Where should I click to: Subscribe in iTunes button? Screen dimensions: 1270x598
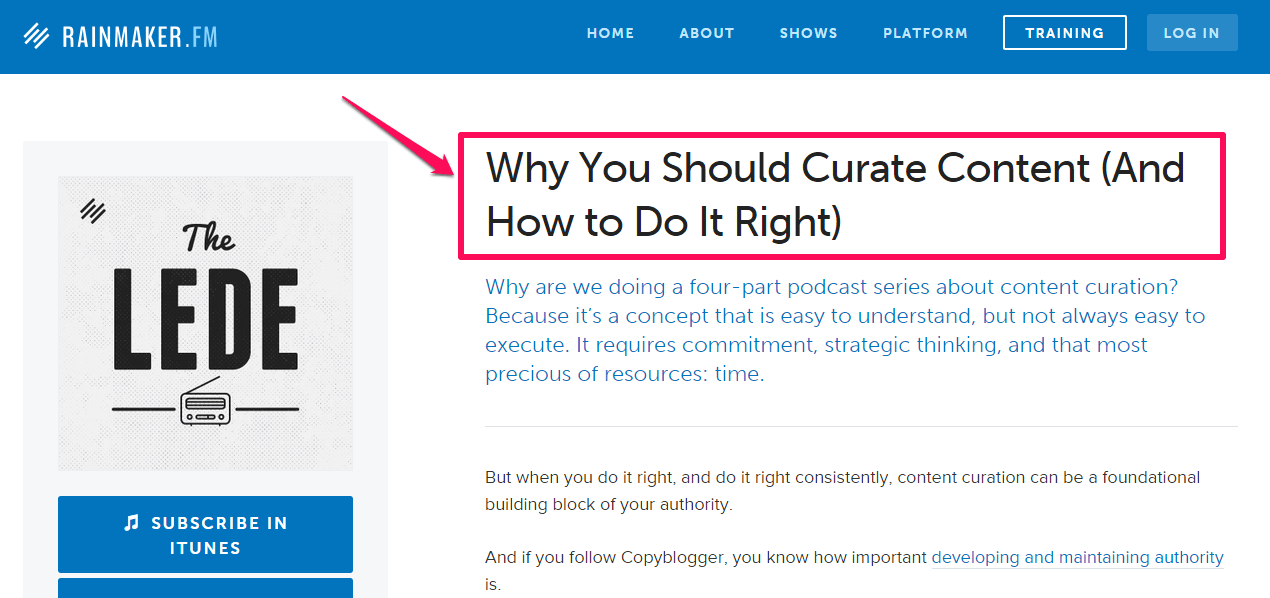point(205,534)
